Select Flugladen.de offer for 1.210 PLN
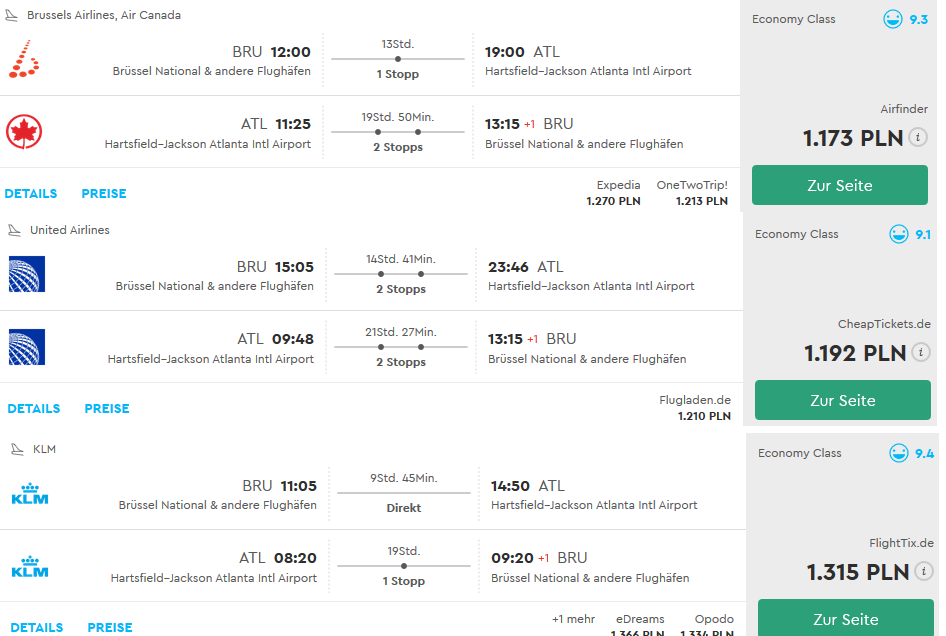The height and width of the screenshot is (636, 946). tap(695, 408)
